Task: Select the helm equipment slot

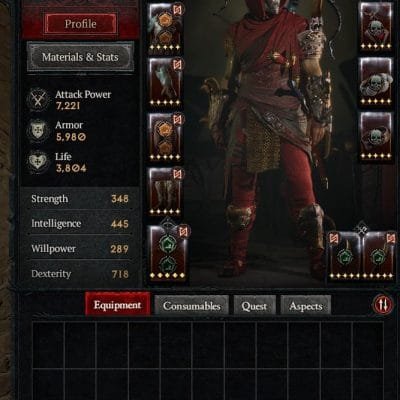Action: coord(165,28)
